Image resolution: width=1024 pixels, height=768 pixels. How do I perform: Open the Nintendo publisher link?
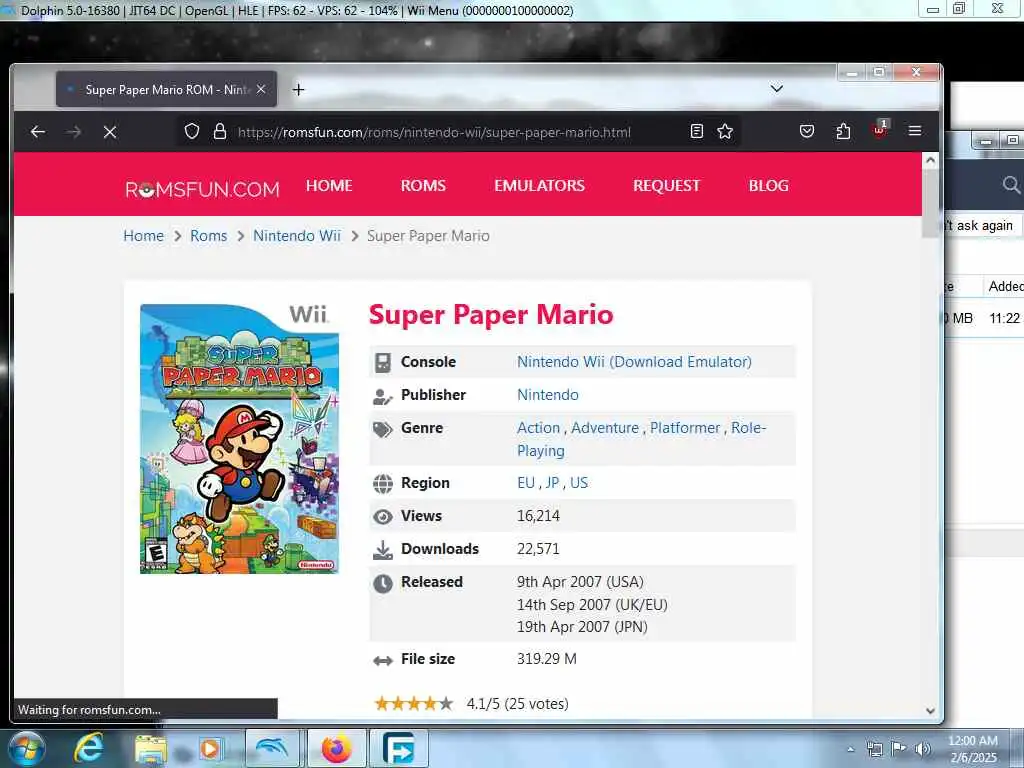[x=548, y=394]
